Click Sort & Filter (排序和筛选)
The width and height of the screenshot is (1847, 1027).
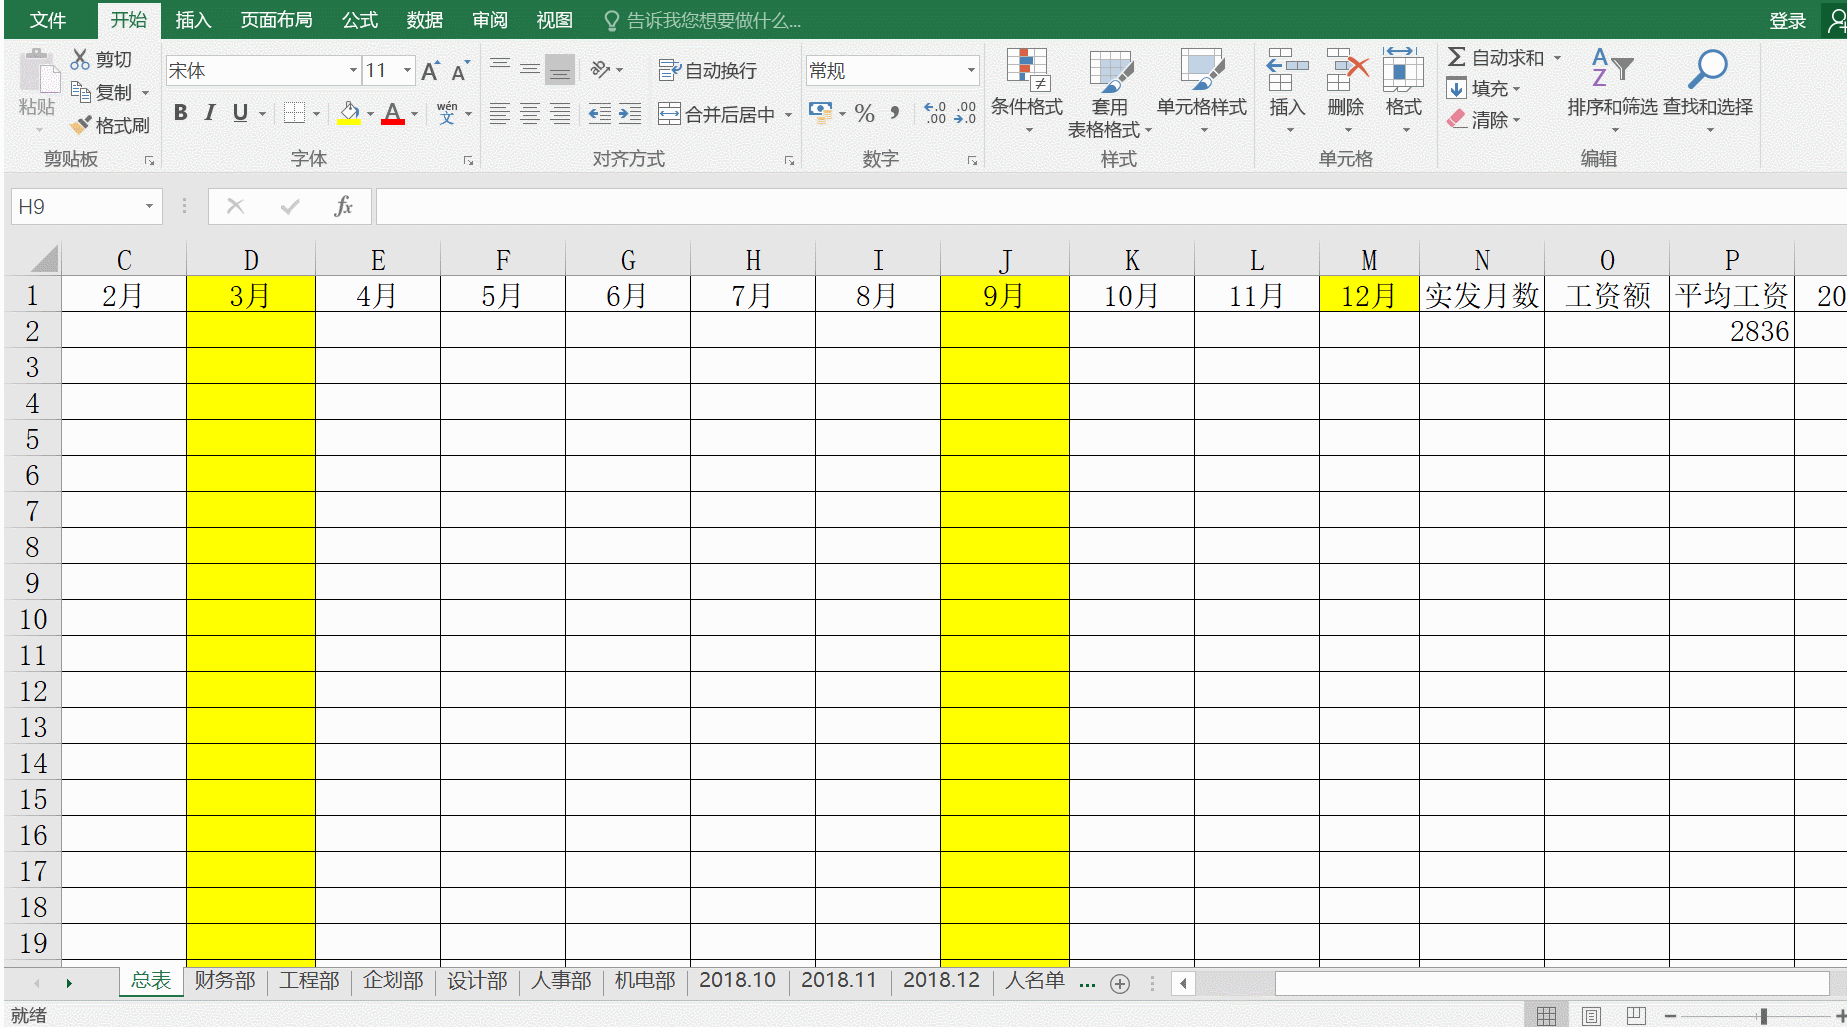point(1612,92)
